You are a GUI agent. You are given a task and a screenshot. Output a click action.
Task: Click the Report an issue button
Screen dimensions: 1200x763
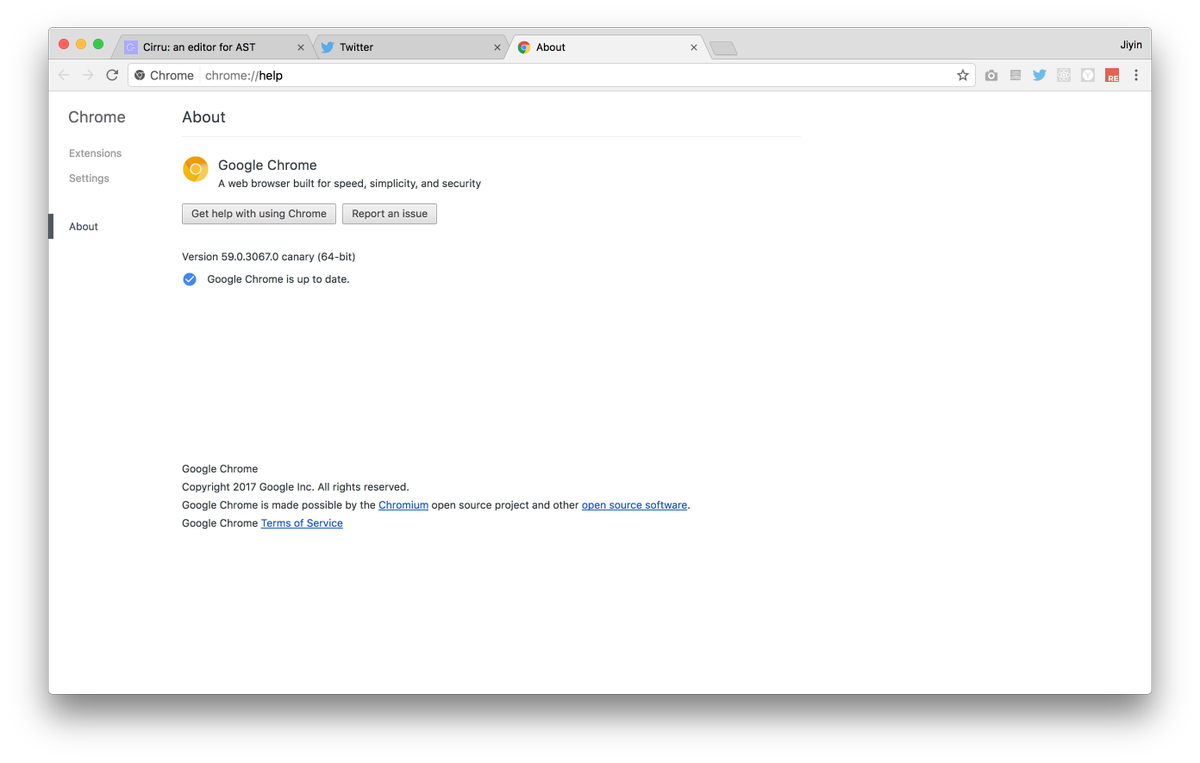click(389, 214)
